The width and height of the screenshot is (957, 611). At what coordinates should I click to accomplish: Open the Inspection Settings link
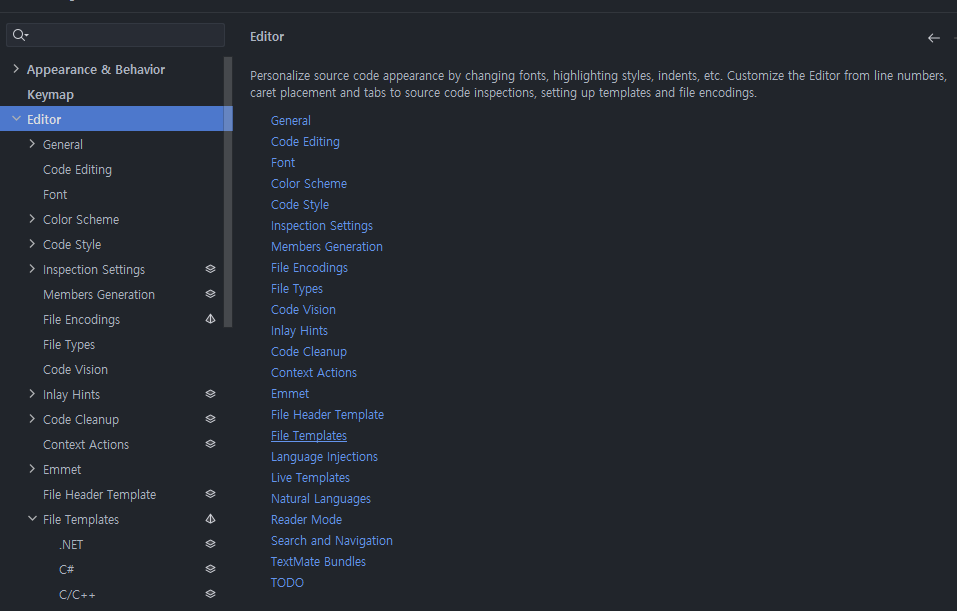pos(322,226)
